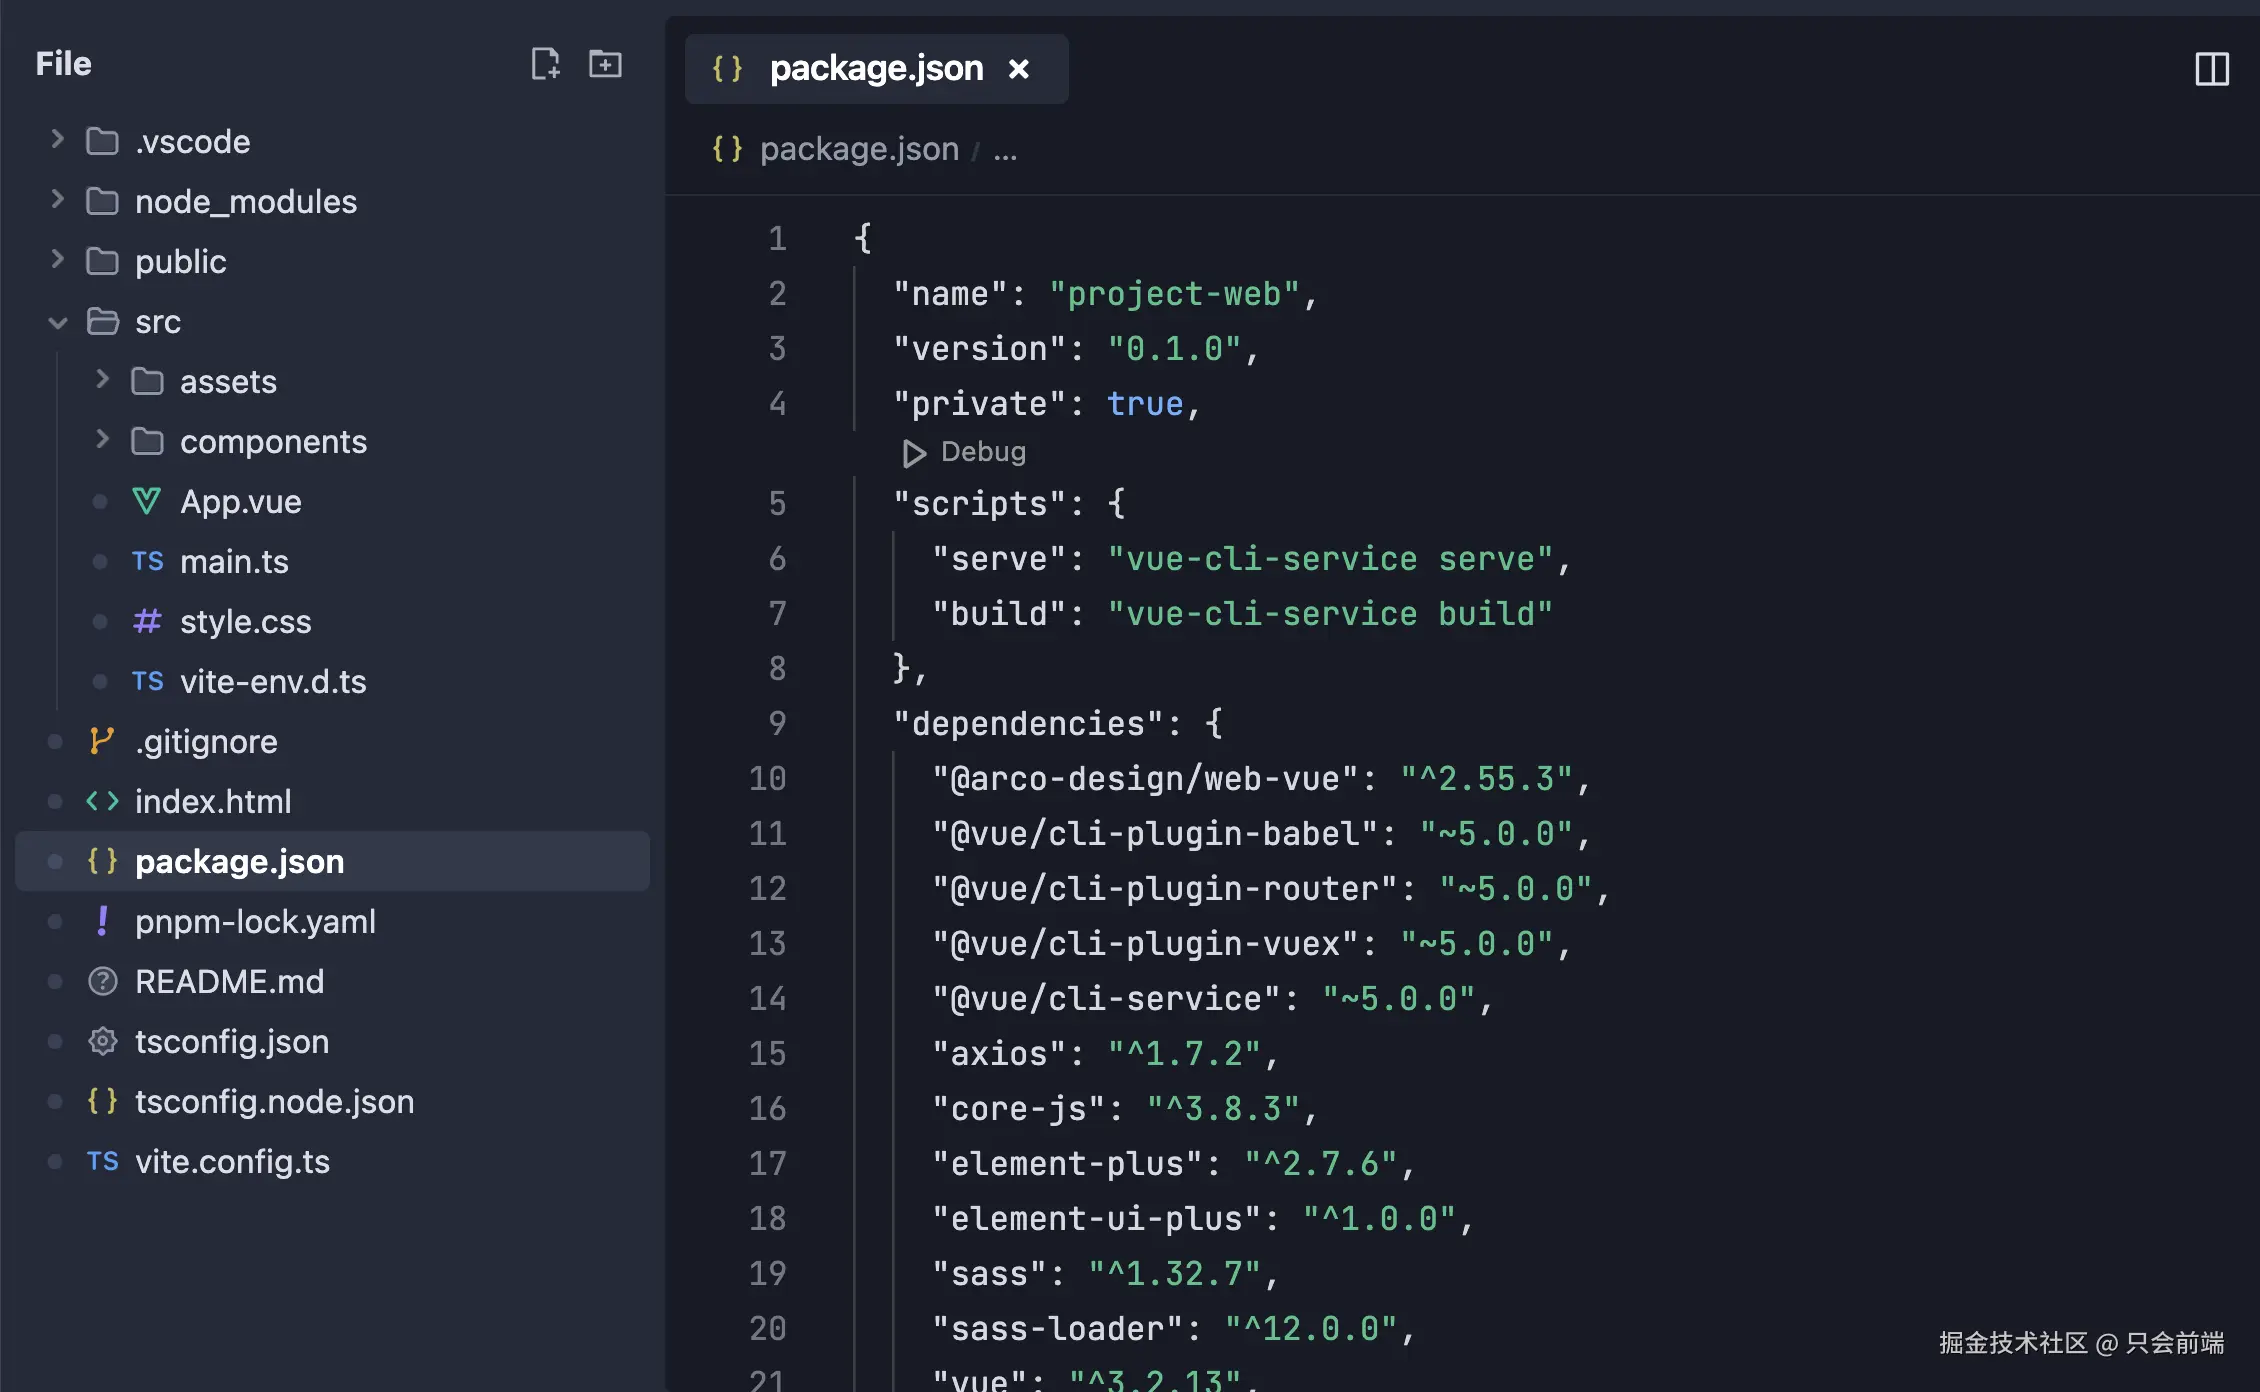The height and width of the screenshot is (1392, 2260).
Task: Click the Vue icon beside App.vue
Action: coord(147,501)
